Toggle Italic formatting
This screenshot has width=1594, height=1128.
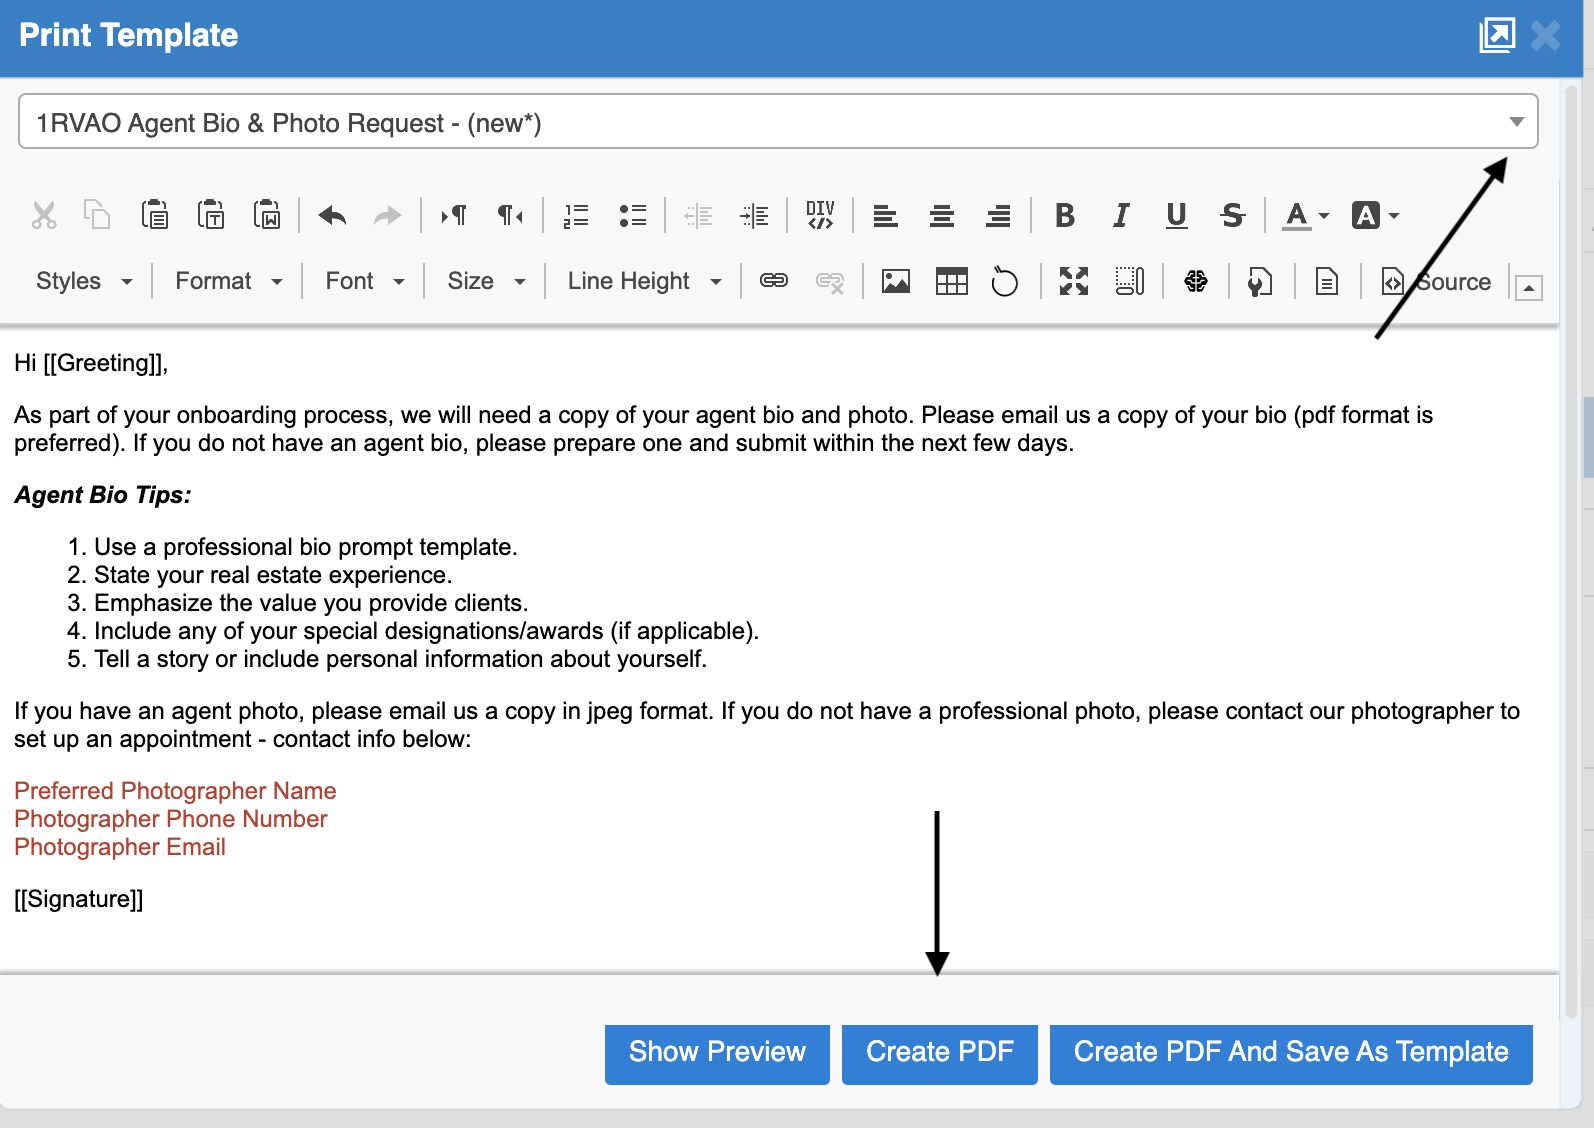pos(1121,215)
